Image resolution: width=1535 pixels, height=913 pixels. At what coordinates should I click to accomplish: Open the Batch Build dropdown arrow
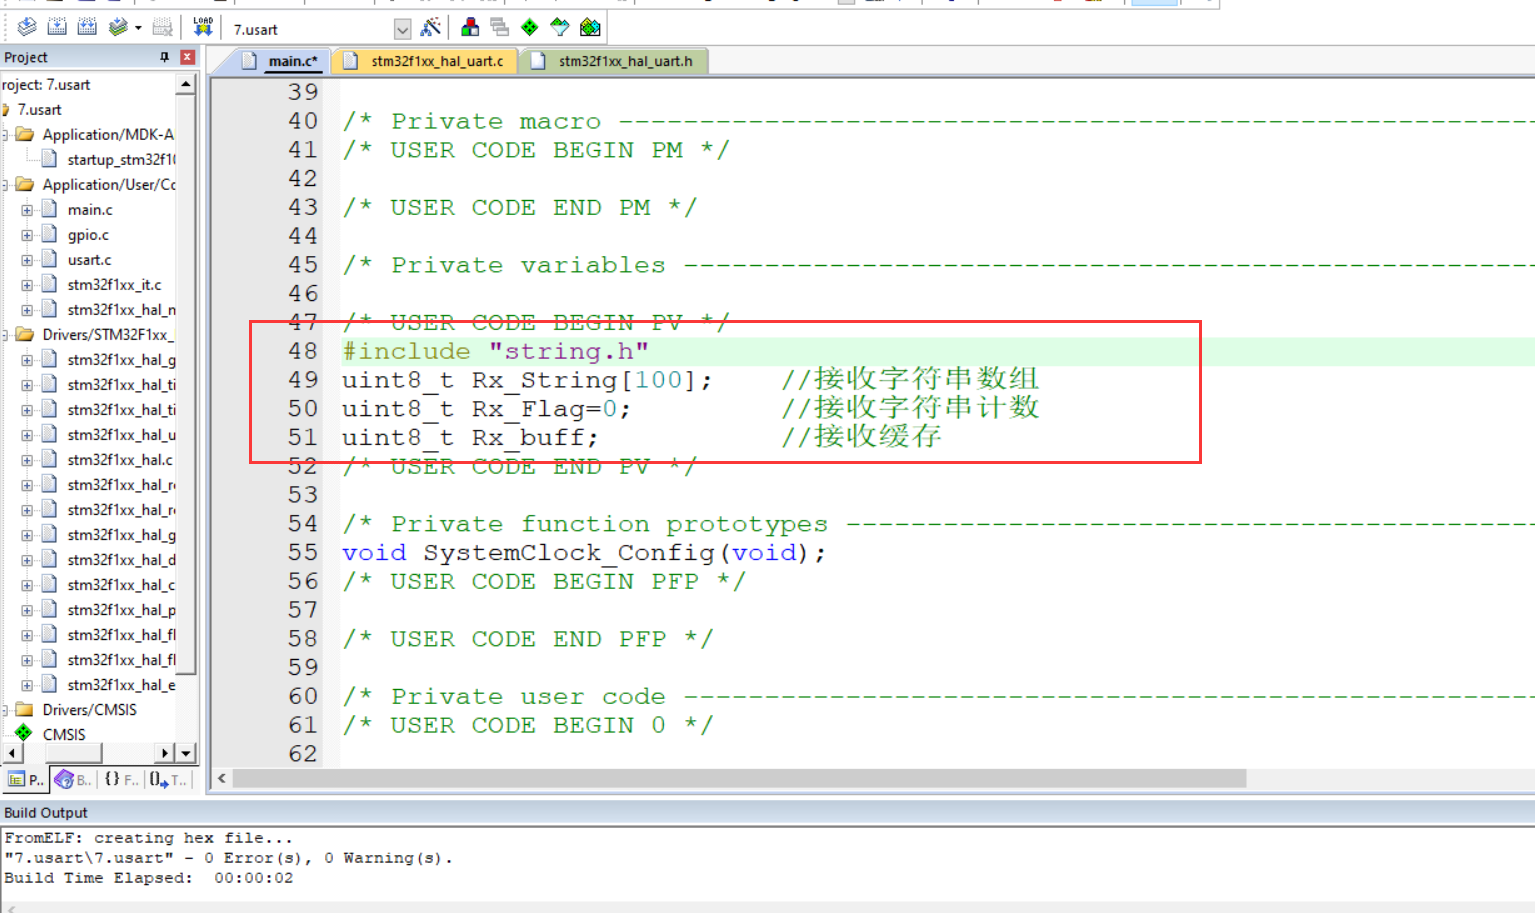[x=138, y=28]
